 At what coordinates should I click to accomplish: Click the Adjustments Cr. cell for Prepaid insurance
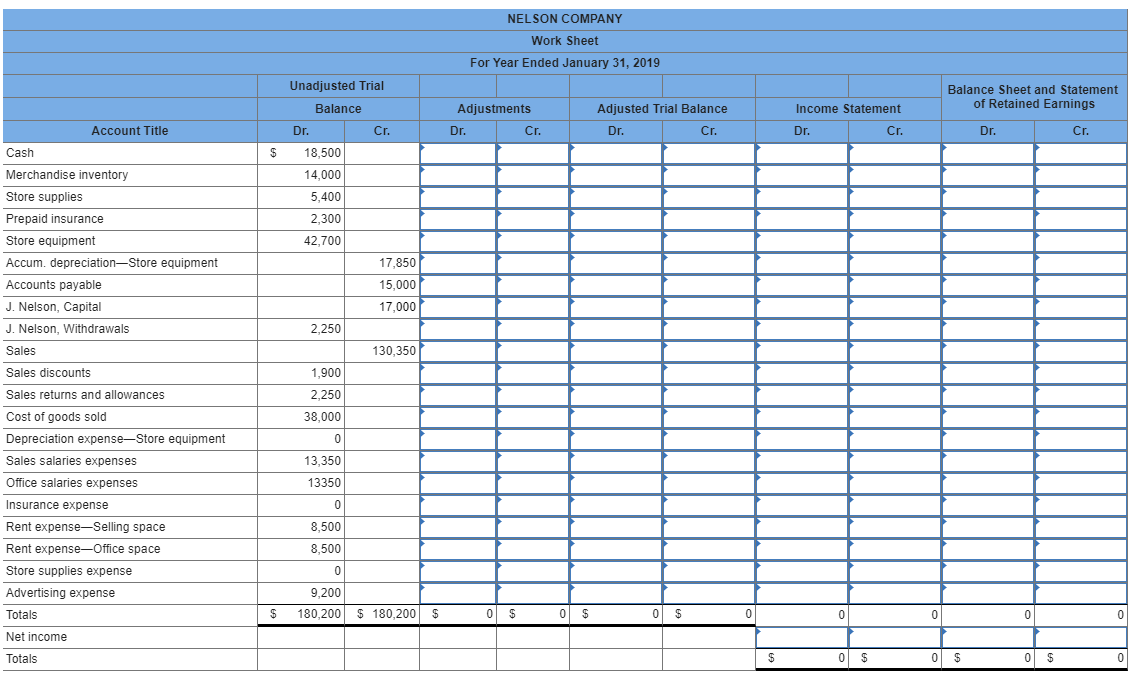pyautogui.click(x=531, y=219)
